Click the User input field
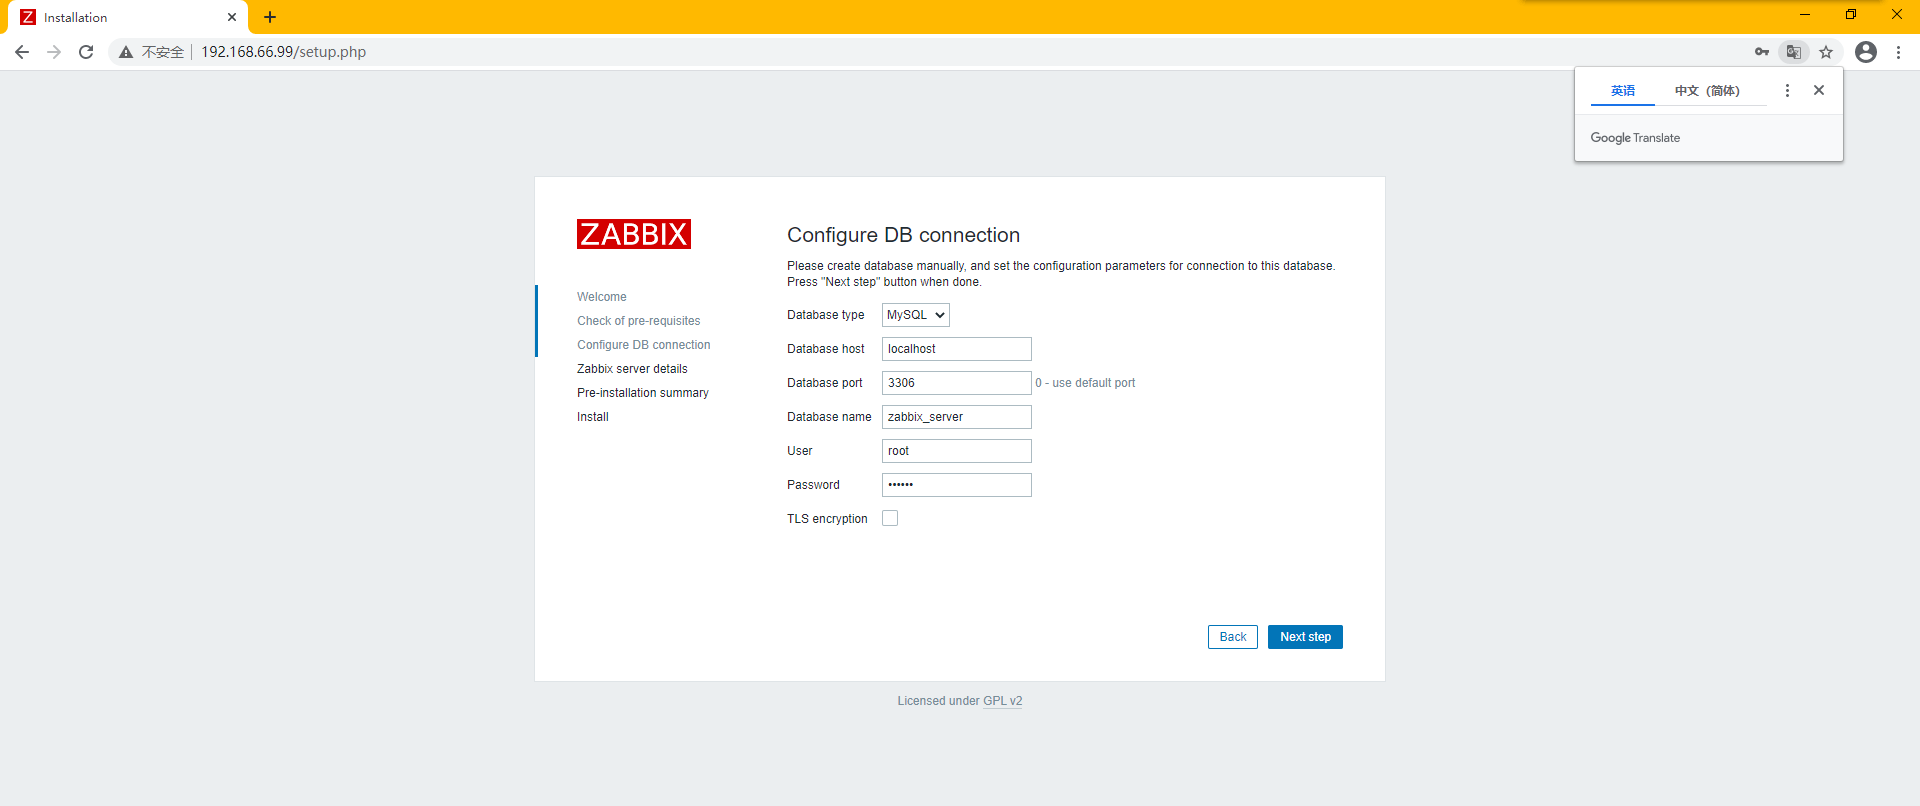The image size is (1920, 806). (x=957, y=451)
